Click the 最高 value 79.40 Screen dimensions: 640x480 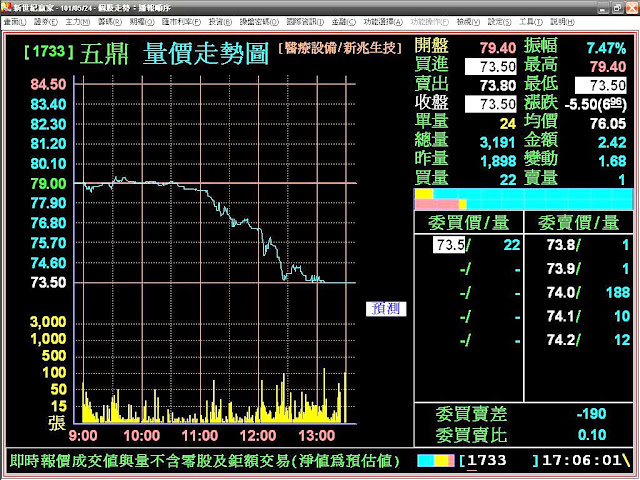pyautogui.click(x=608, y=67)
